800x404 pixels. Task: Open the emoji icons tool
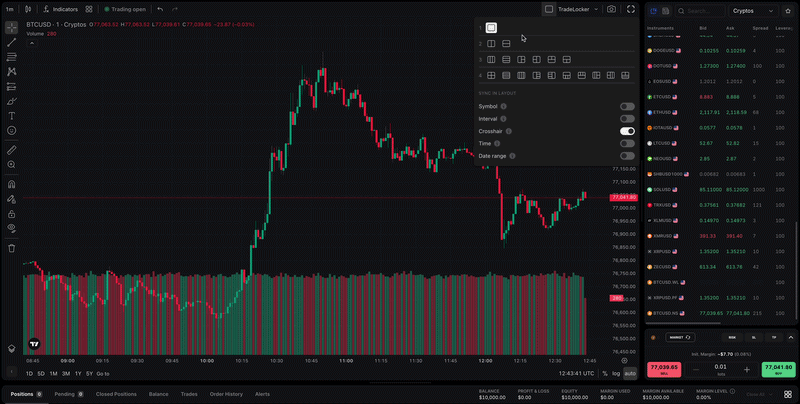11,131
